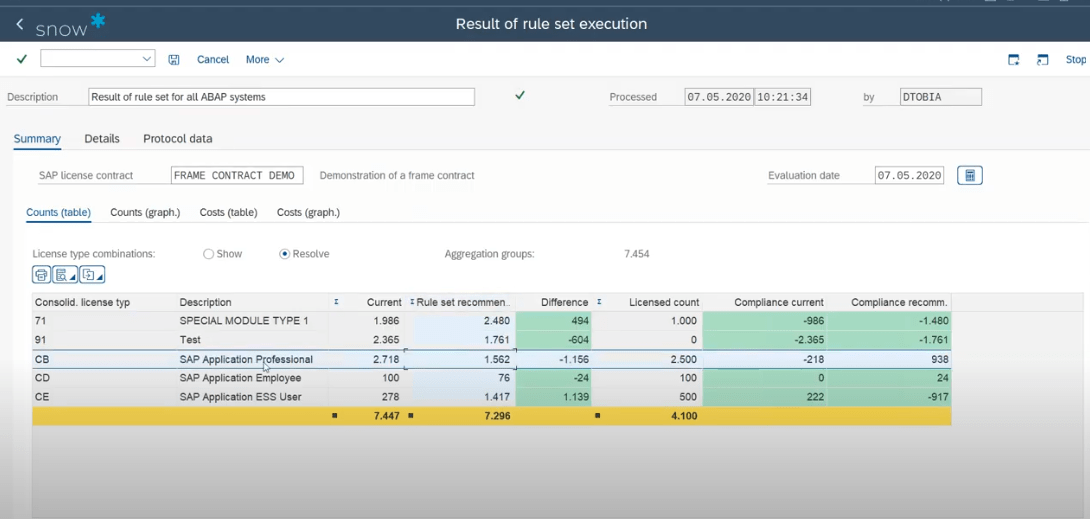This screenshot has width=1090, height=519.
Task: Click the subtotal marker before 4.100
Action: pos(598,416)
